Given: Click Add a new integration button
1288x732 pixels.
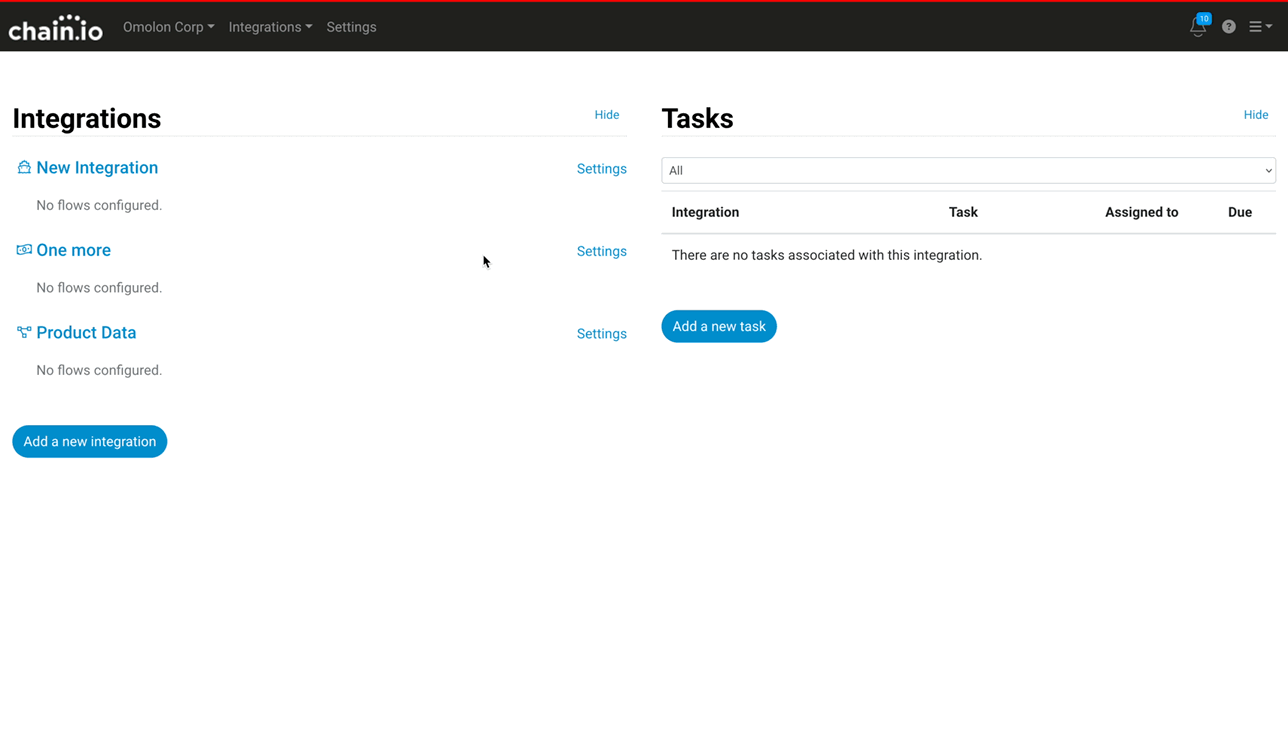Looking at the screenshot, I should tap(89, 441).
